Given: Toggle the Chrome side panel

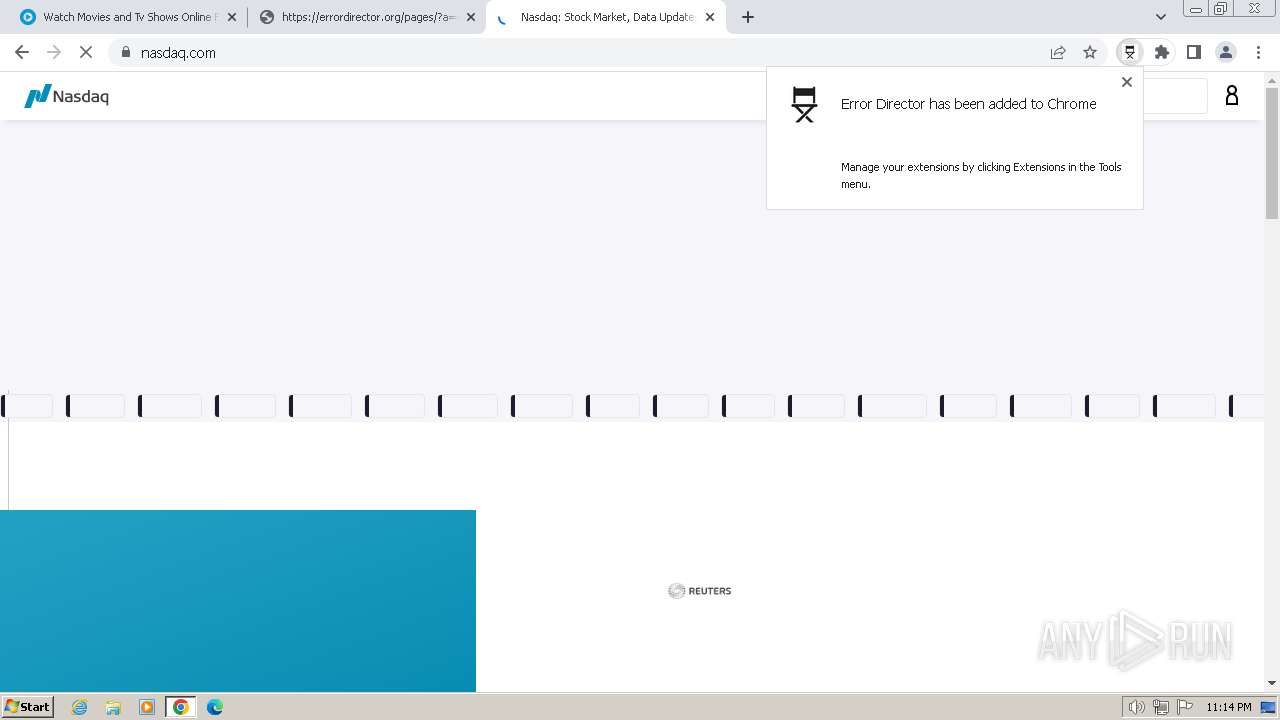Looking at the screenshot, I should click(1194, 52).
